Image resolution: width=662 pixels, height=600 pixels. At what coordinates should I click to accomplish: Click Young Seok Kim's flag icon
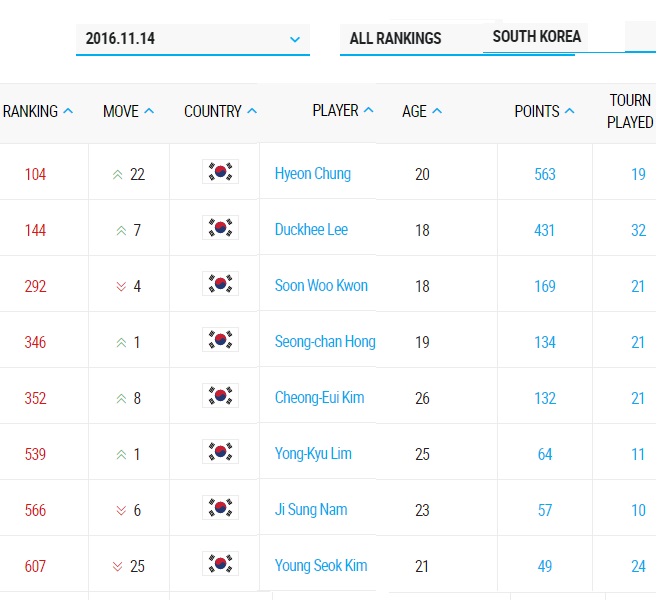coord(220,563)
